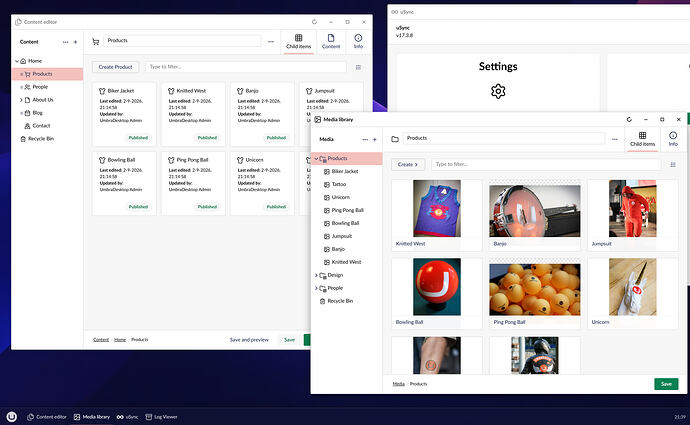
Task: Expand People folder in Media tree
Action: pos(316,288)
